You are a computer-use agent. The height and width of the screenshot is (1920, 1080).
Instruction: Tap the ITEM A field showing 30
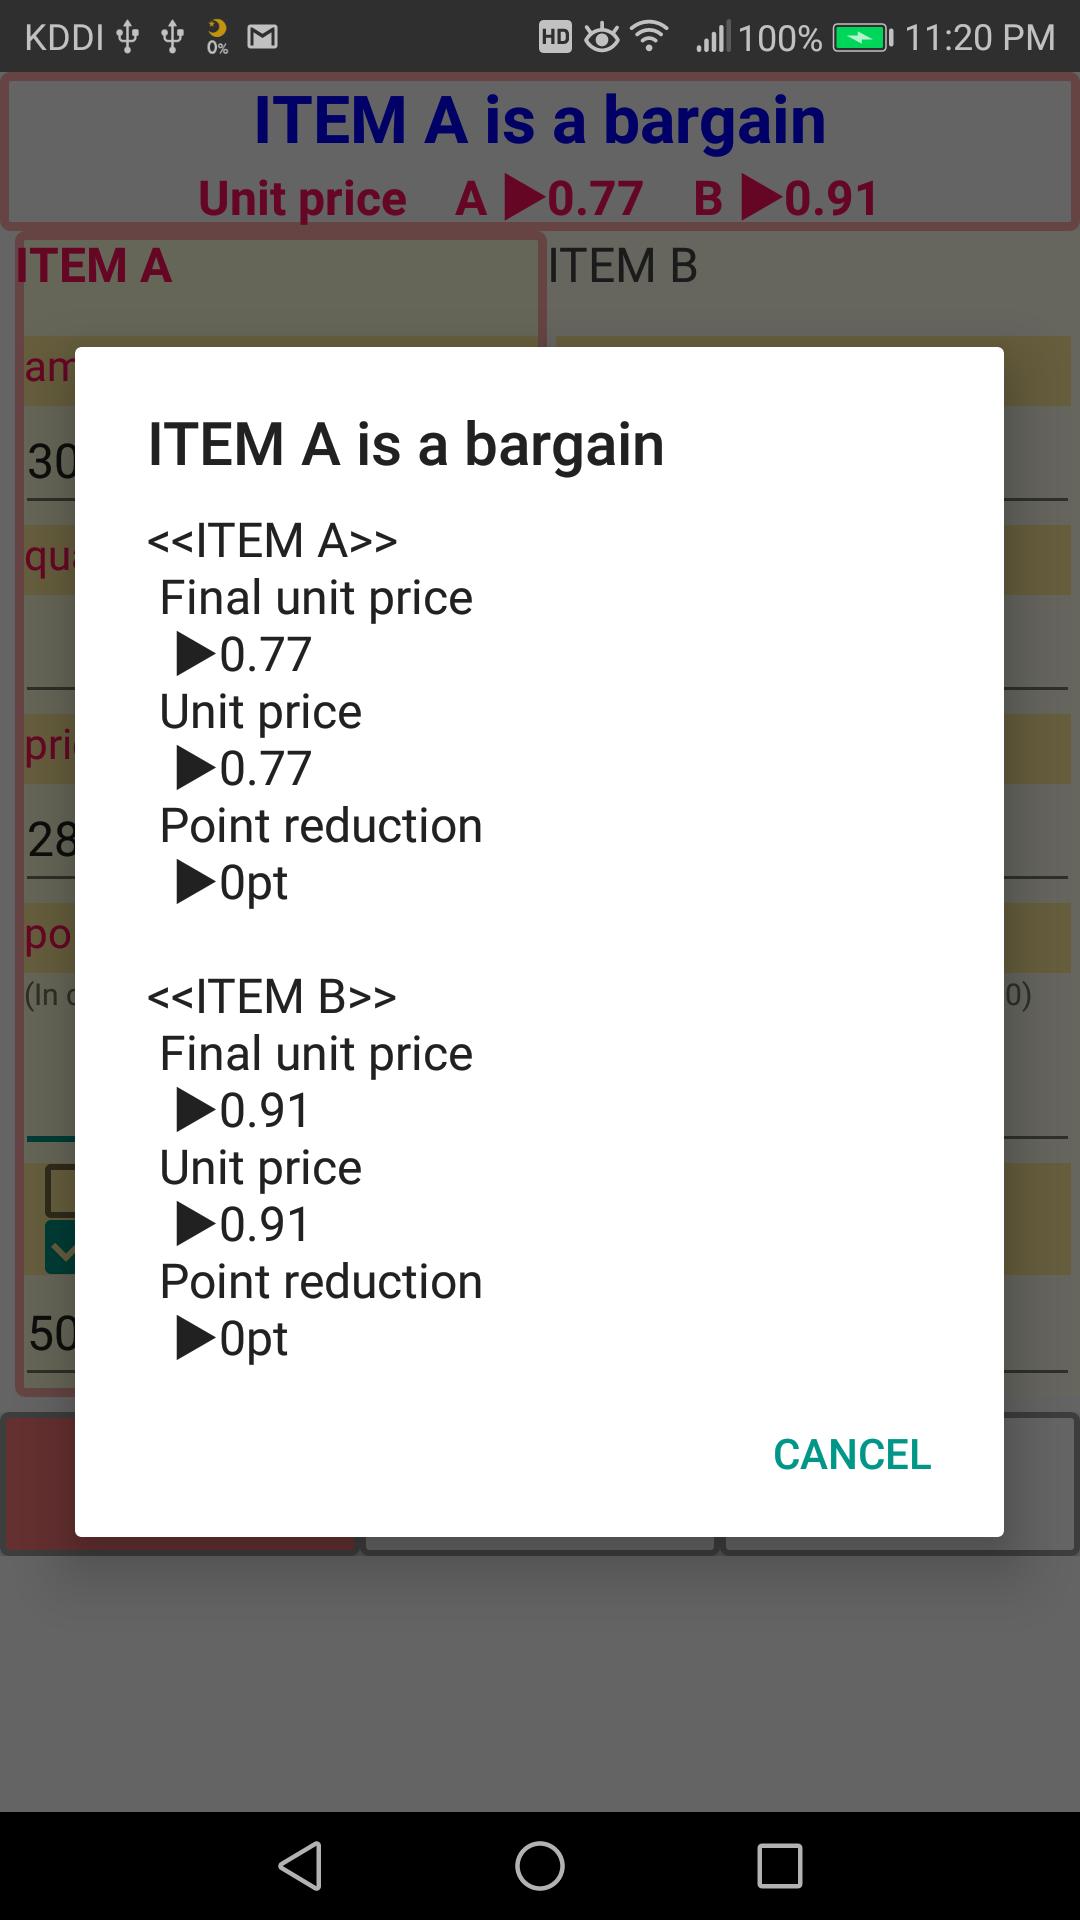pyautogui.click(x=50, y=462)
